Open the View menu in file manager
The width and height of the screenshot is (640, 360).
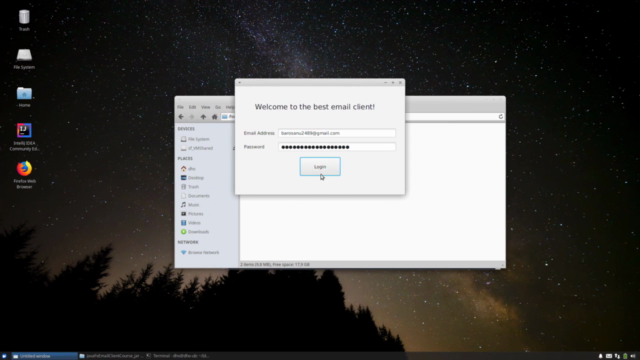(205, 107)
